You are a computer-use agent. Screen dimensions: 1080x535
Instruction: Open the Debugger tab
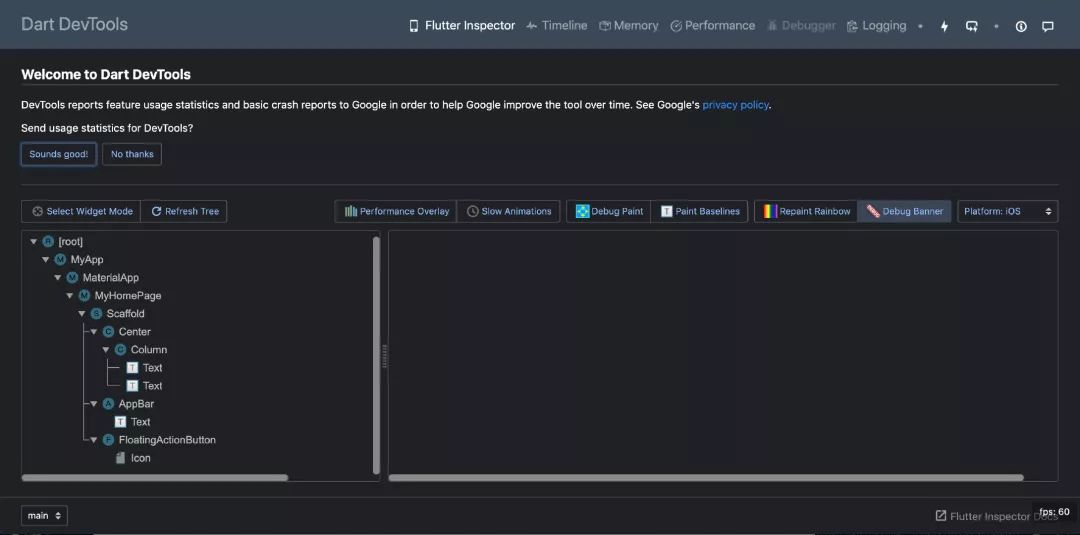coord(801,25)
